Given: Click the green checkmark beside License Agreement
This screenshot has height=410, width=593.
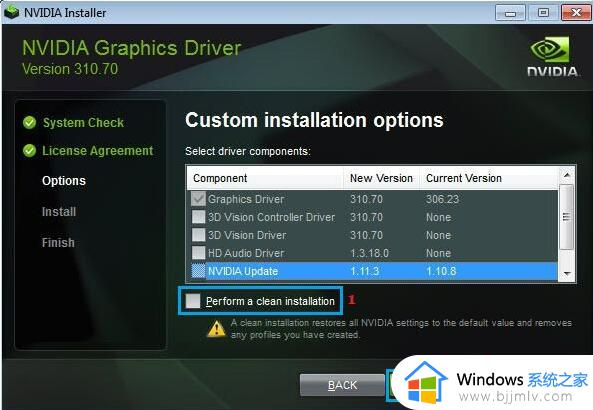Looking at the screenshot, I should coord(29,151).
